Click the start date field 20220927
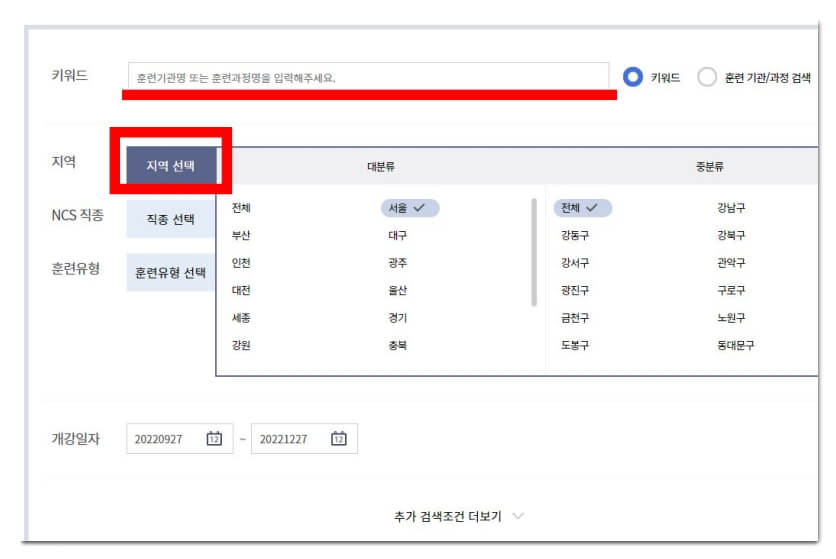The width and height of the screenshot is (836, 559). click(180, 438)
